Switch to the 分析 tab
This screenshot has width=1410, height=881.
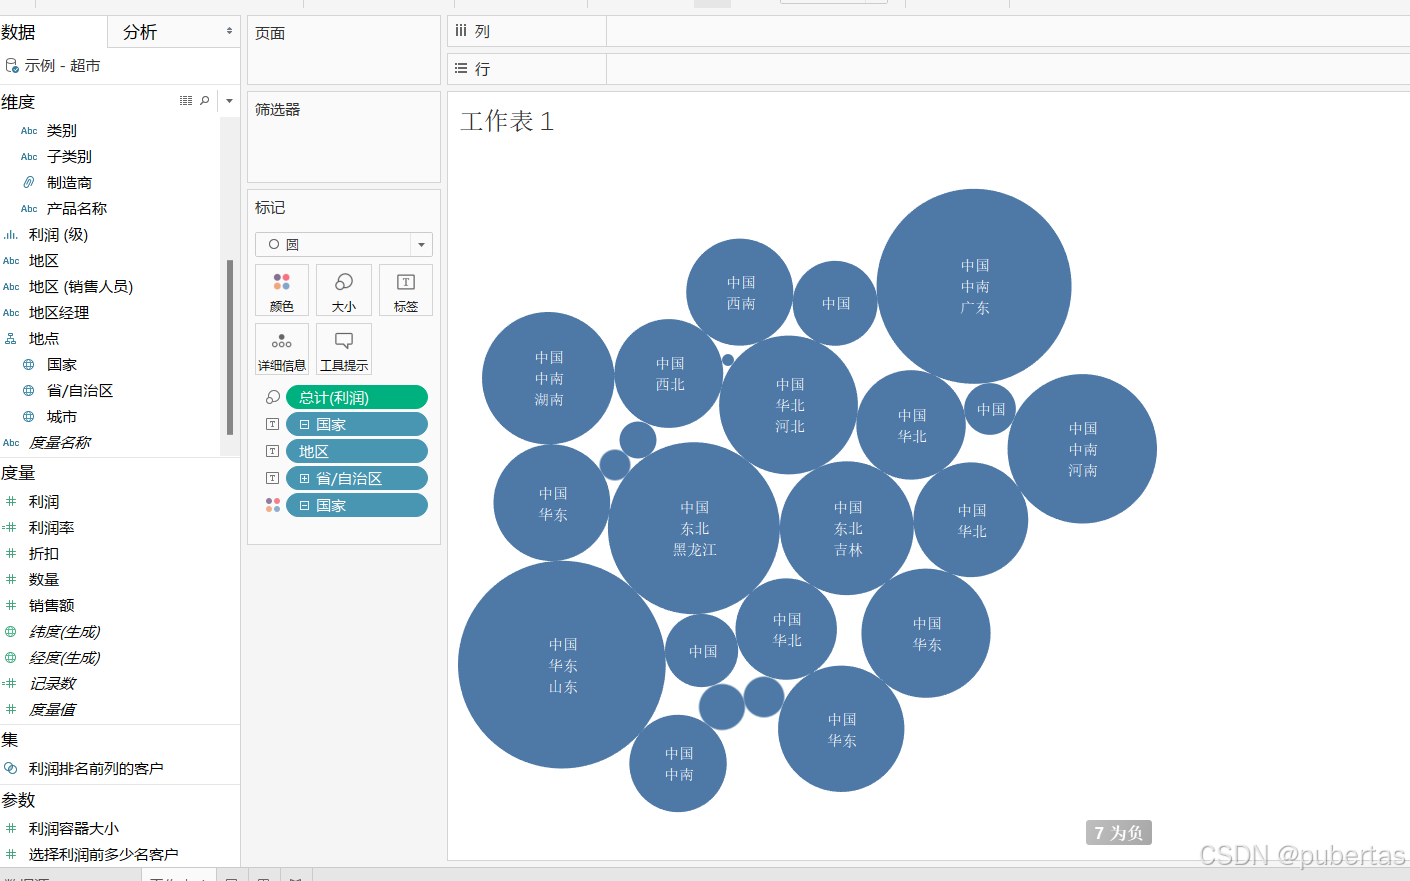(140, 32)
